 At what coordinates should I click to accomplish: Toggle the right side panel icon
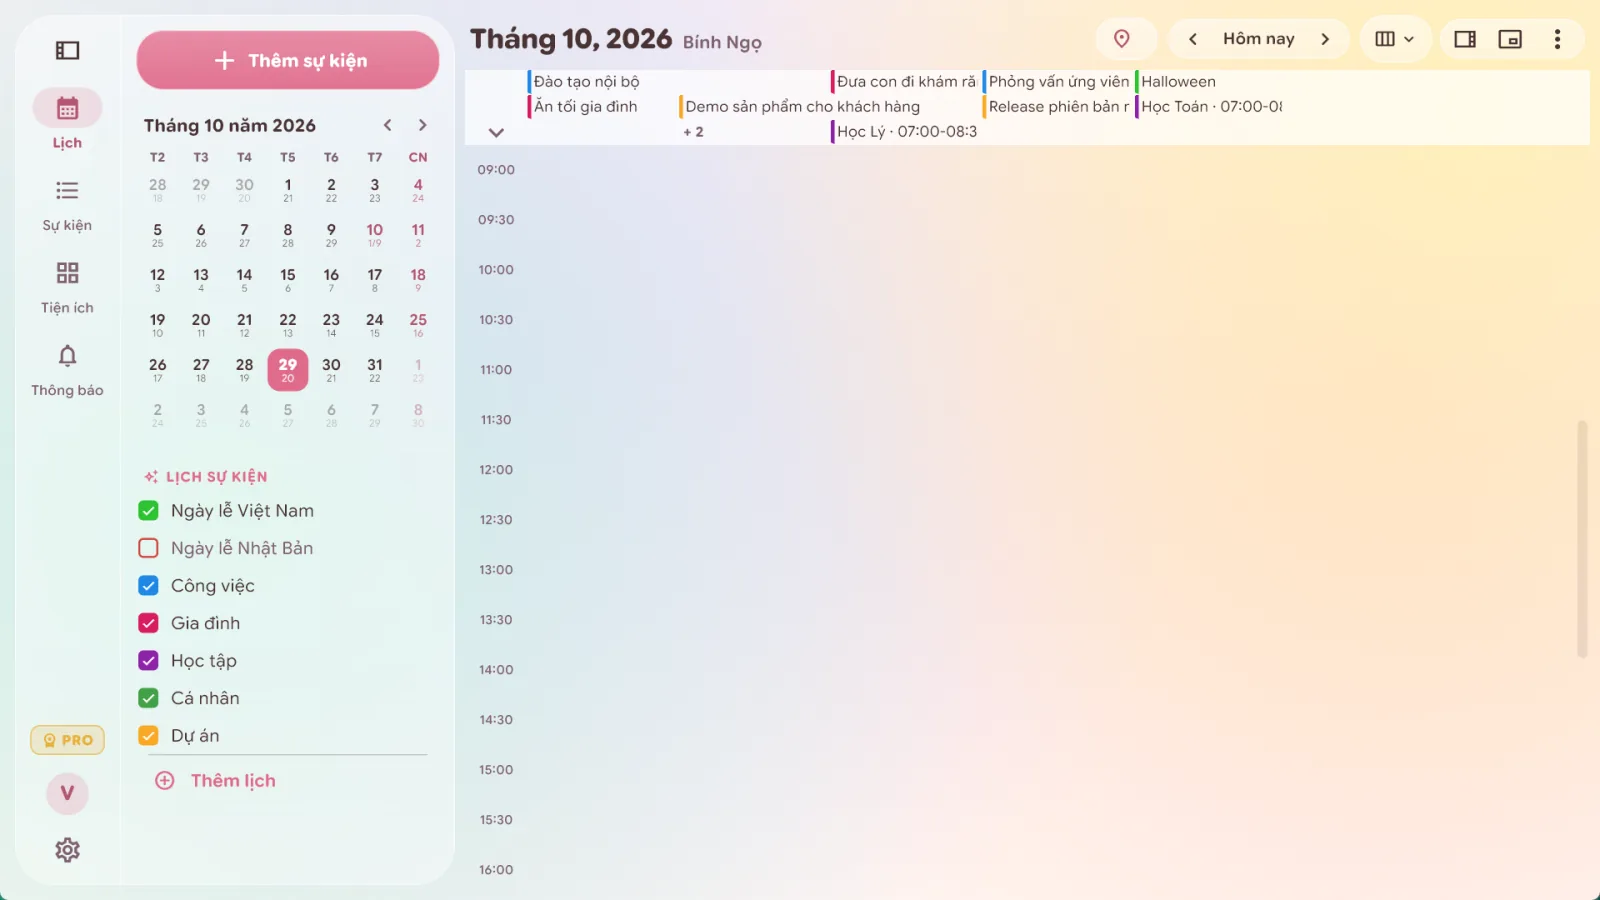pos(1465,39)
